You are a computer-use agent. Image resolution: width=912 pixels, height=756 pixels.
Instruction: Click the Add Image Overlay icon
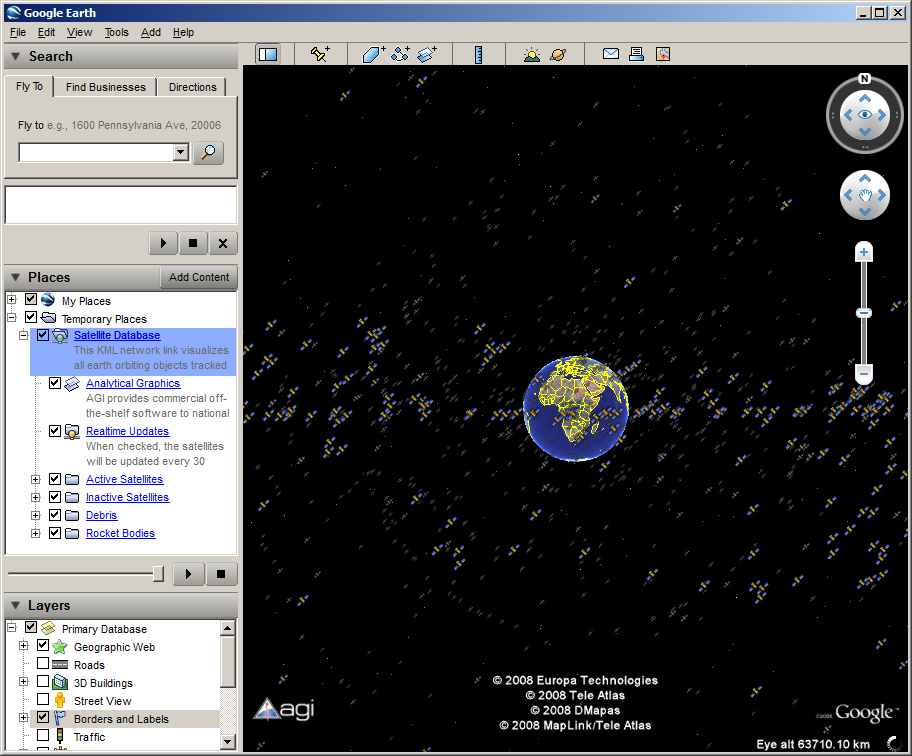click(x=427, y=55)
